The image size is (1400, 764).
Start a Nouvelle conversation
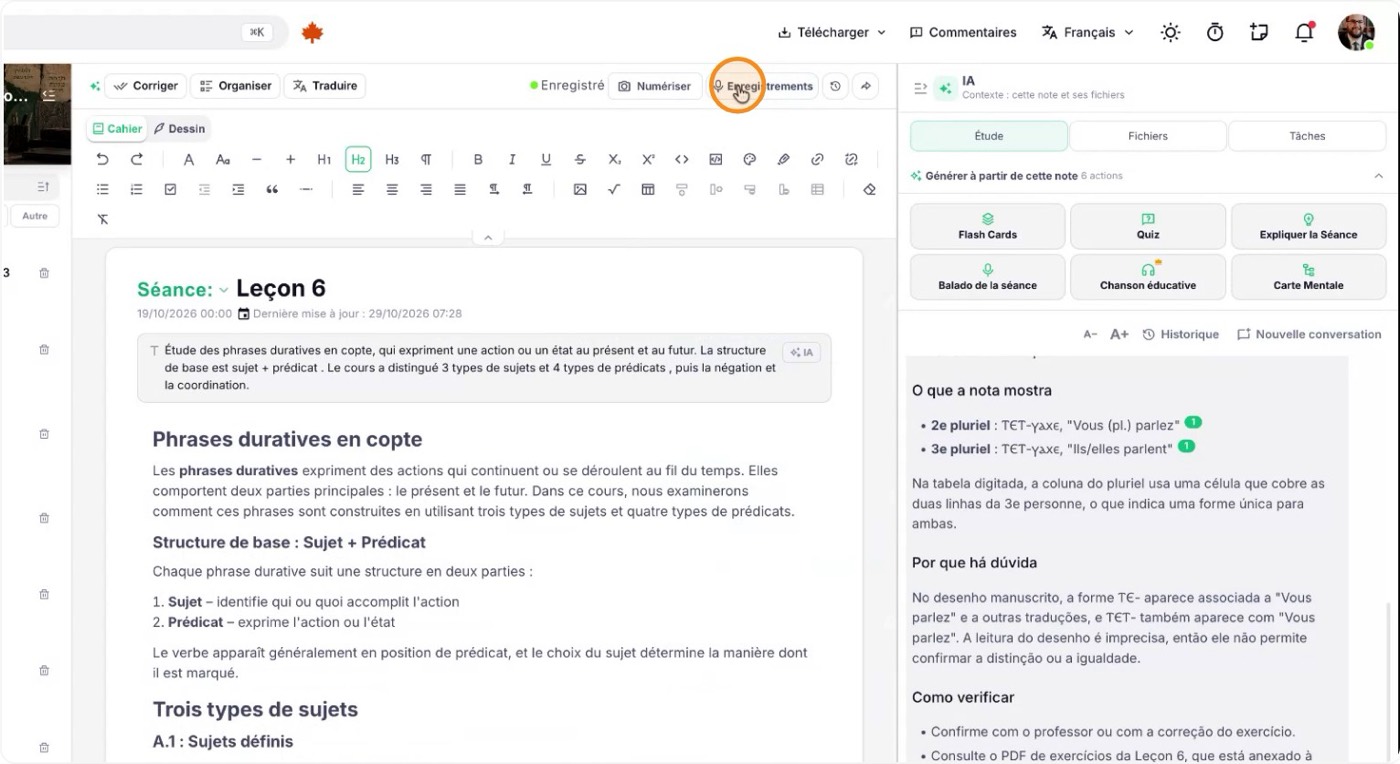tap(1309, 334)
